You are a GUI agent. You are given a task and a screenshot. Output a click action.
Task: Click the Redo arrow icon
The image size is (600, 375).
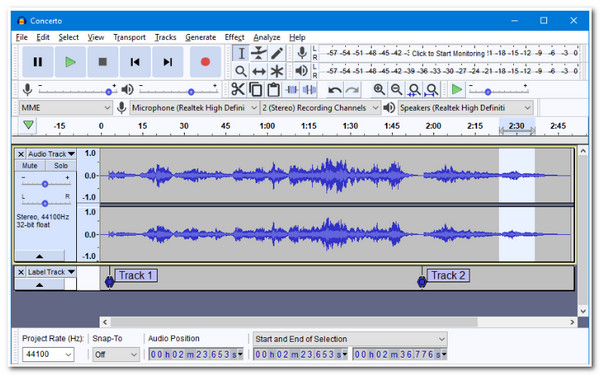point(352,90)
